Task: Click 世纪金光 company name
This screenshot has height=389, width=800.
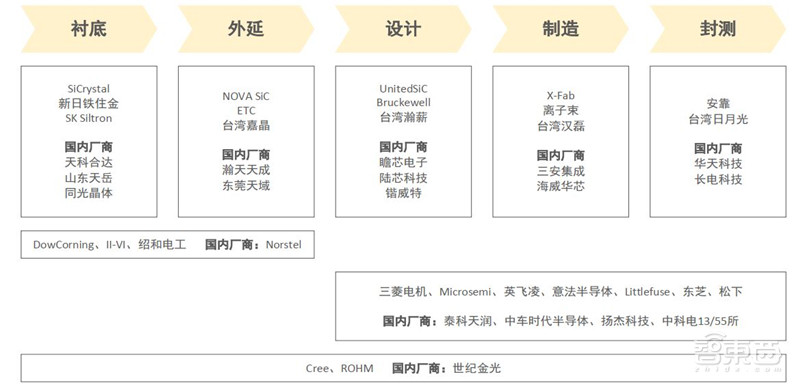Action: click(x=477, y=369)
